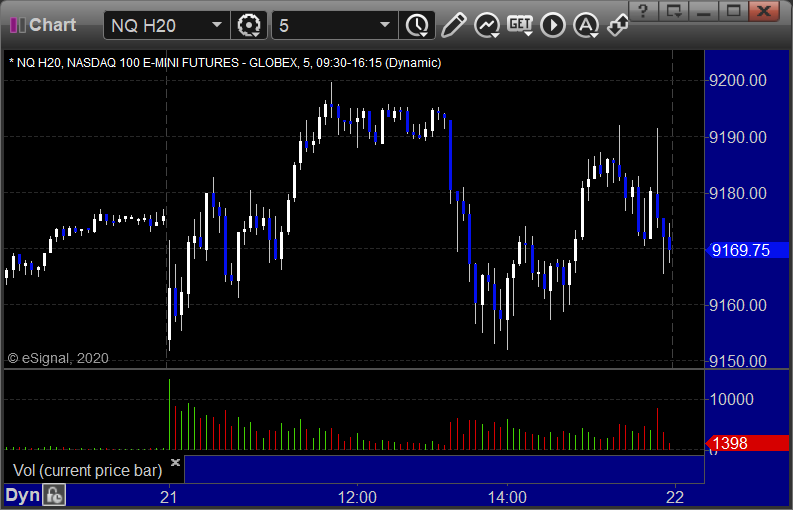The image size is (793, 510).
Task: Open the time template clock icon
Action: point(417,25)
